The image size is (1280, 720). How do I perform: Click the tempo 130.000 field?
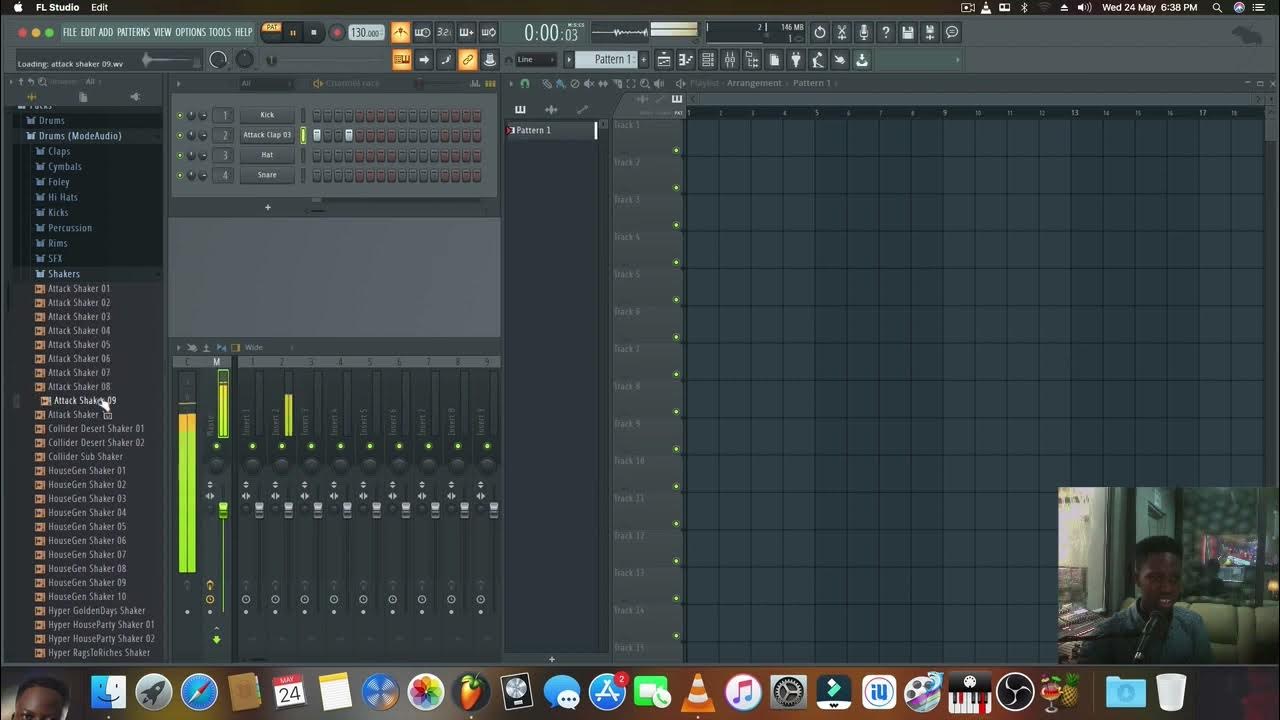pyautogui.click(x=365, y=33)
